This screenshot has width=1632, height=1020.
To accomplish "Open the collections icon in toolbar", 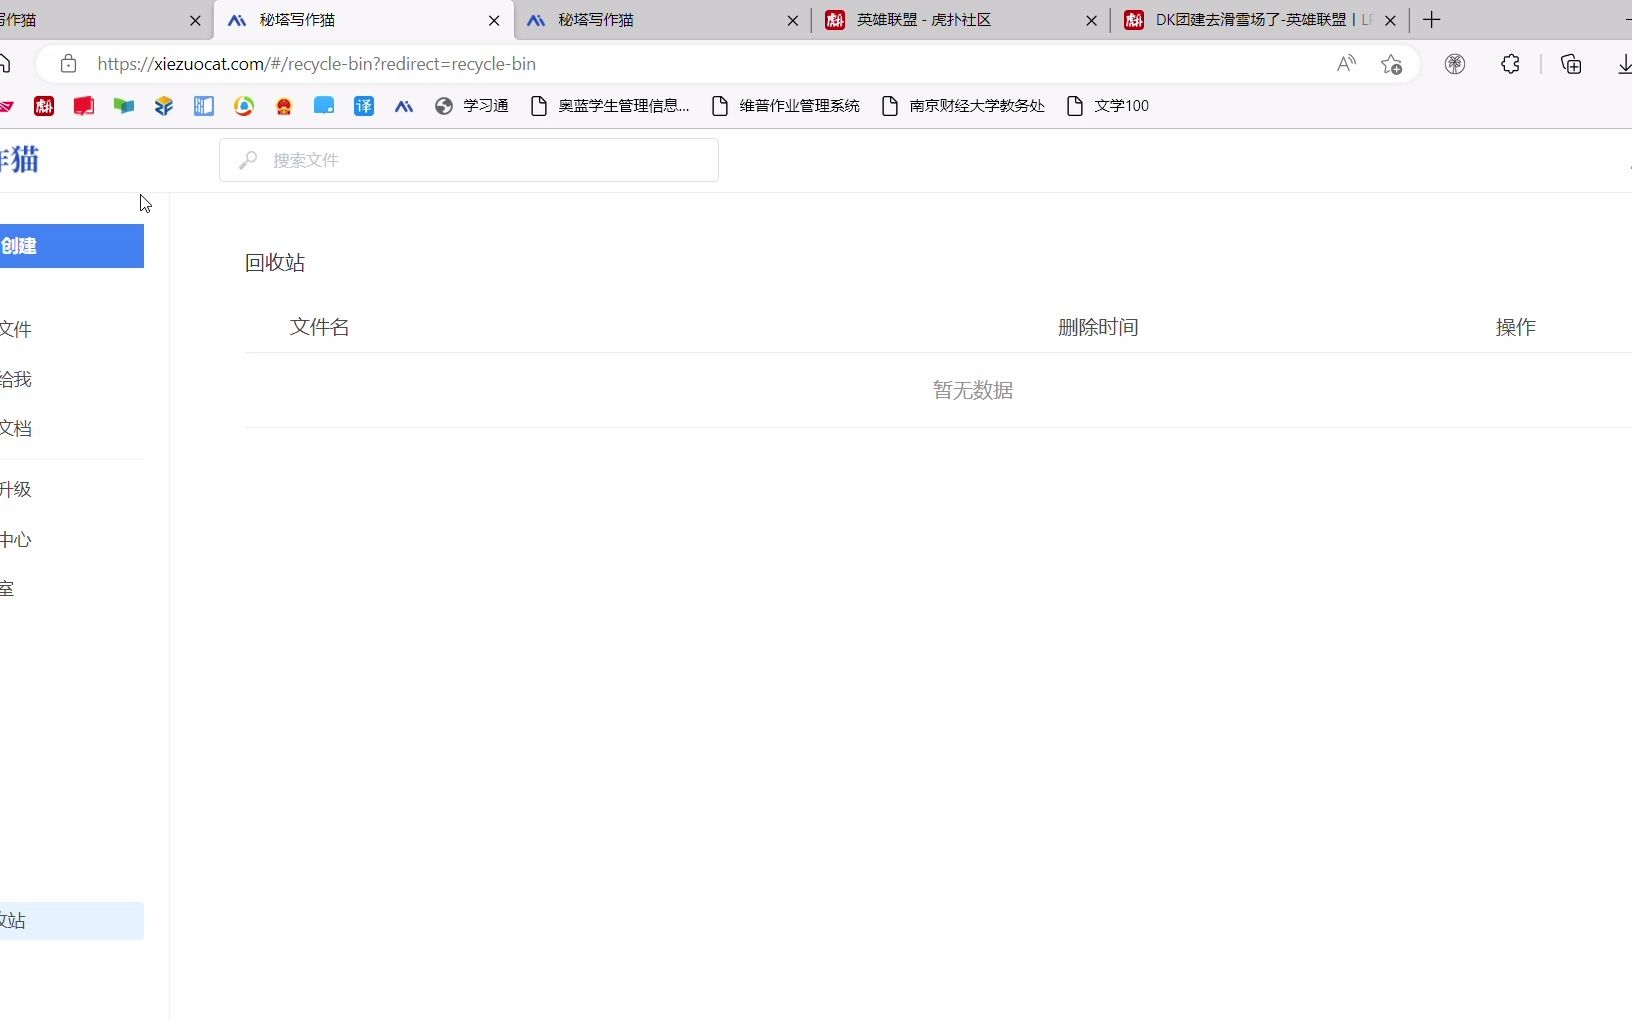I will coord(1571,64).
